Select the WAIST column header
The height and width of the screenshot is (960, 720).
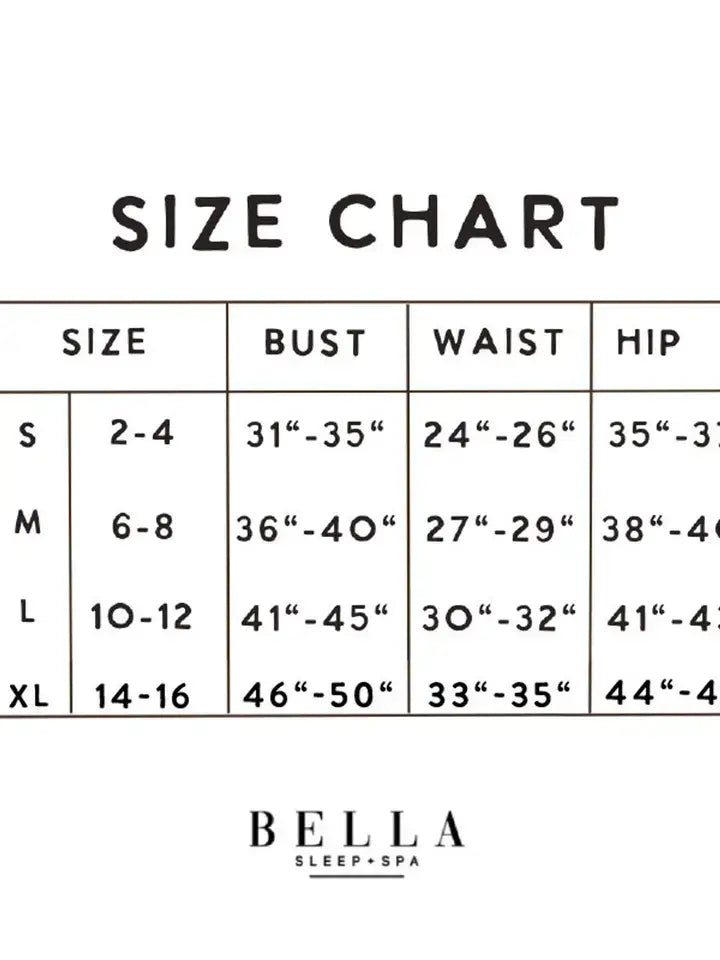tap(498, 342)
